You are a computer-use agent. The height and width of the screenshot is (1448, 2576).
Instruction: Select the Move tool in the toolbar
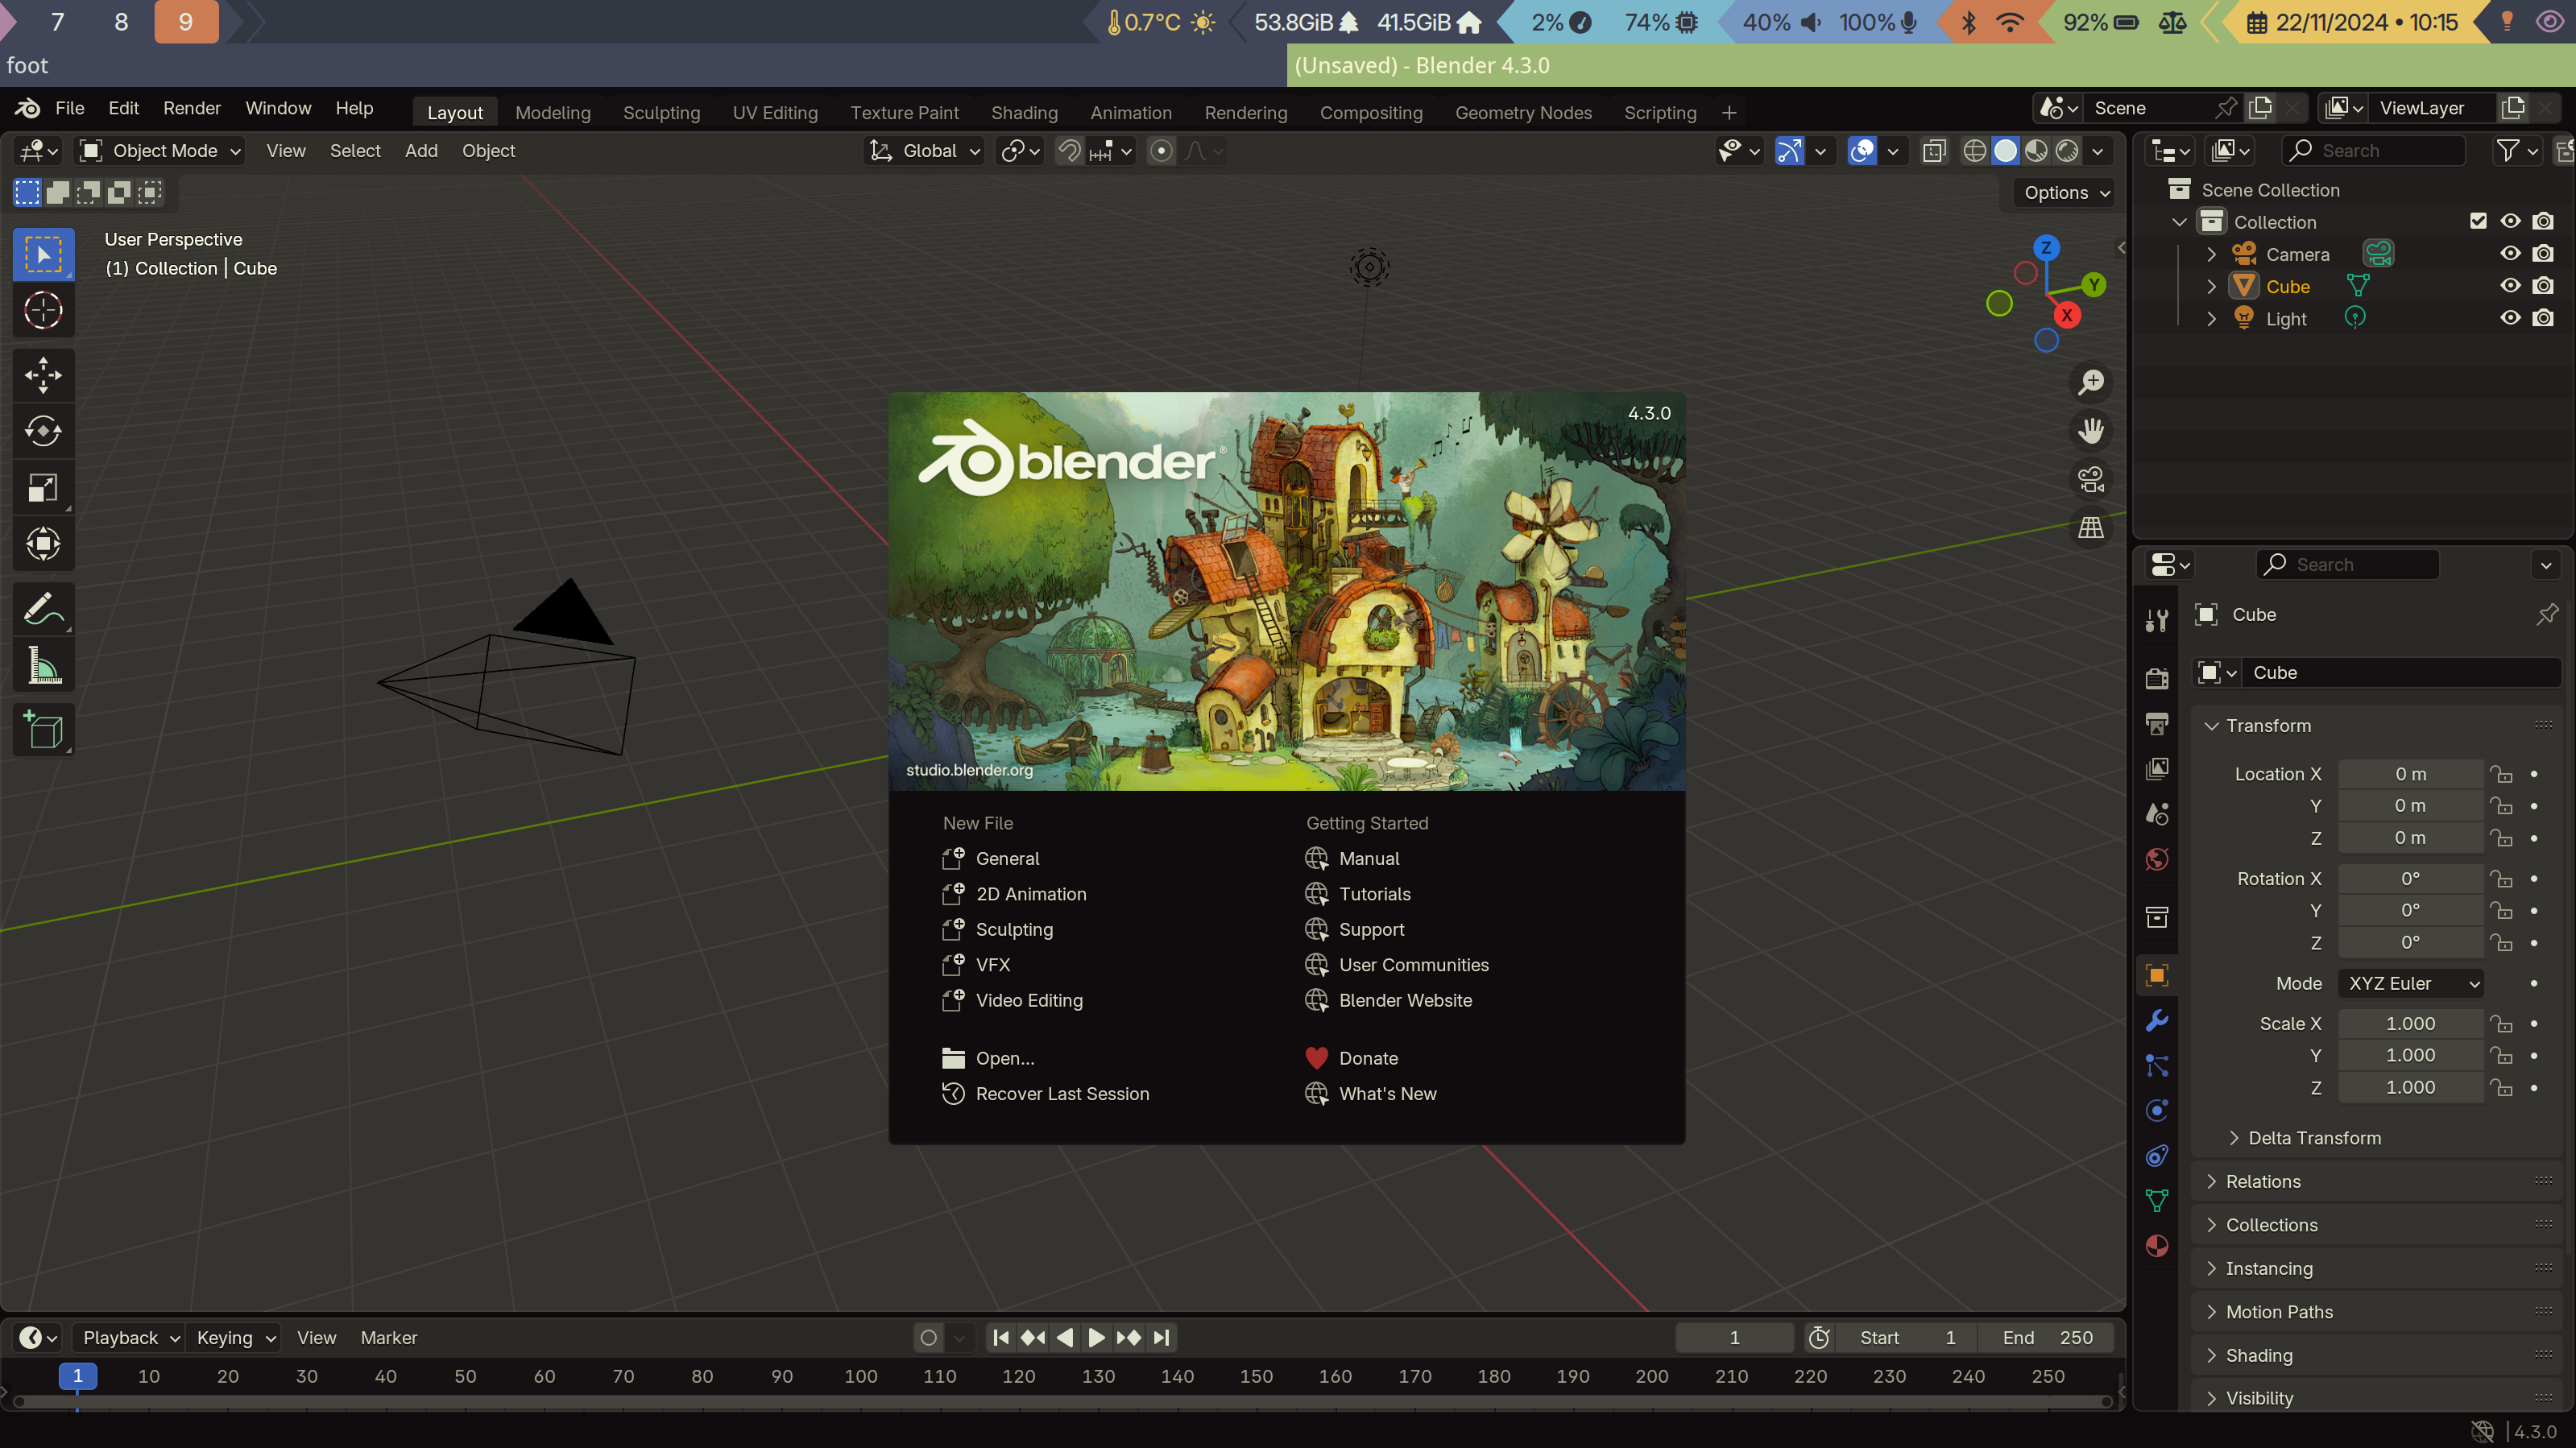pyautogui.click(x=43, y=375)
